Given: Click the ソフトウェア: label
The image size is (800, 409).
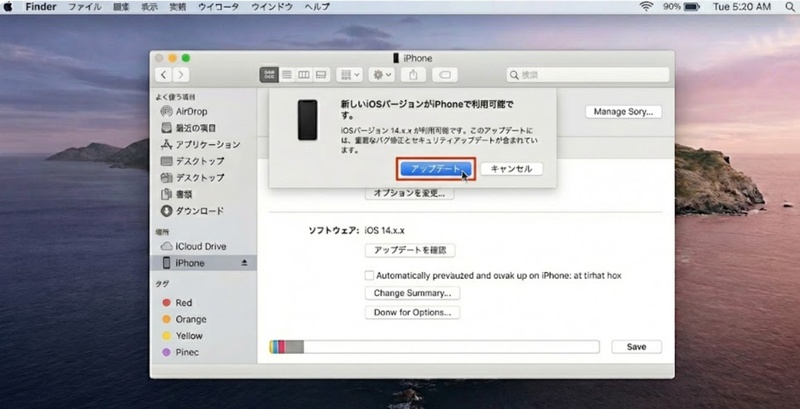Looking at the screenshot, I should pos(334,231).
